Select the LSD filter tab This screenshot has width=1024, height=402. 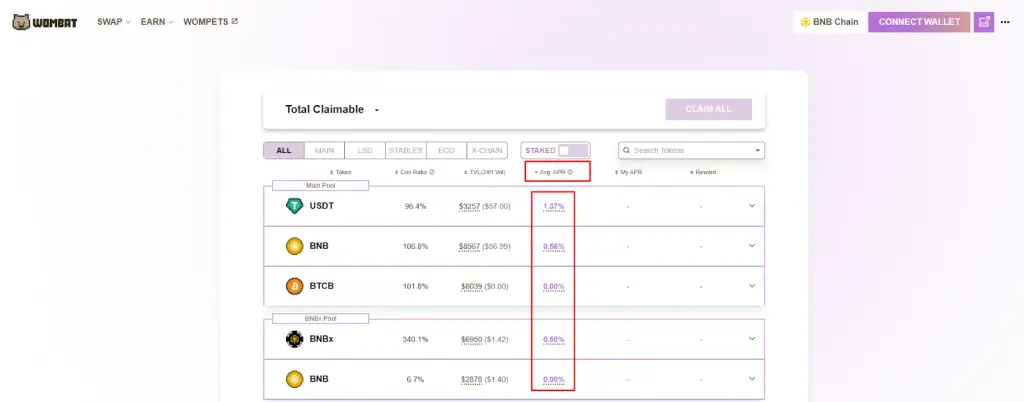364,151
